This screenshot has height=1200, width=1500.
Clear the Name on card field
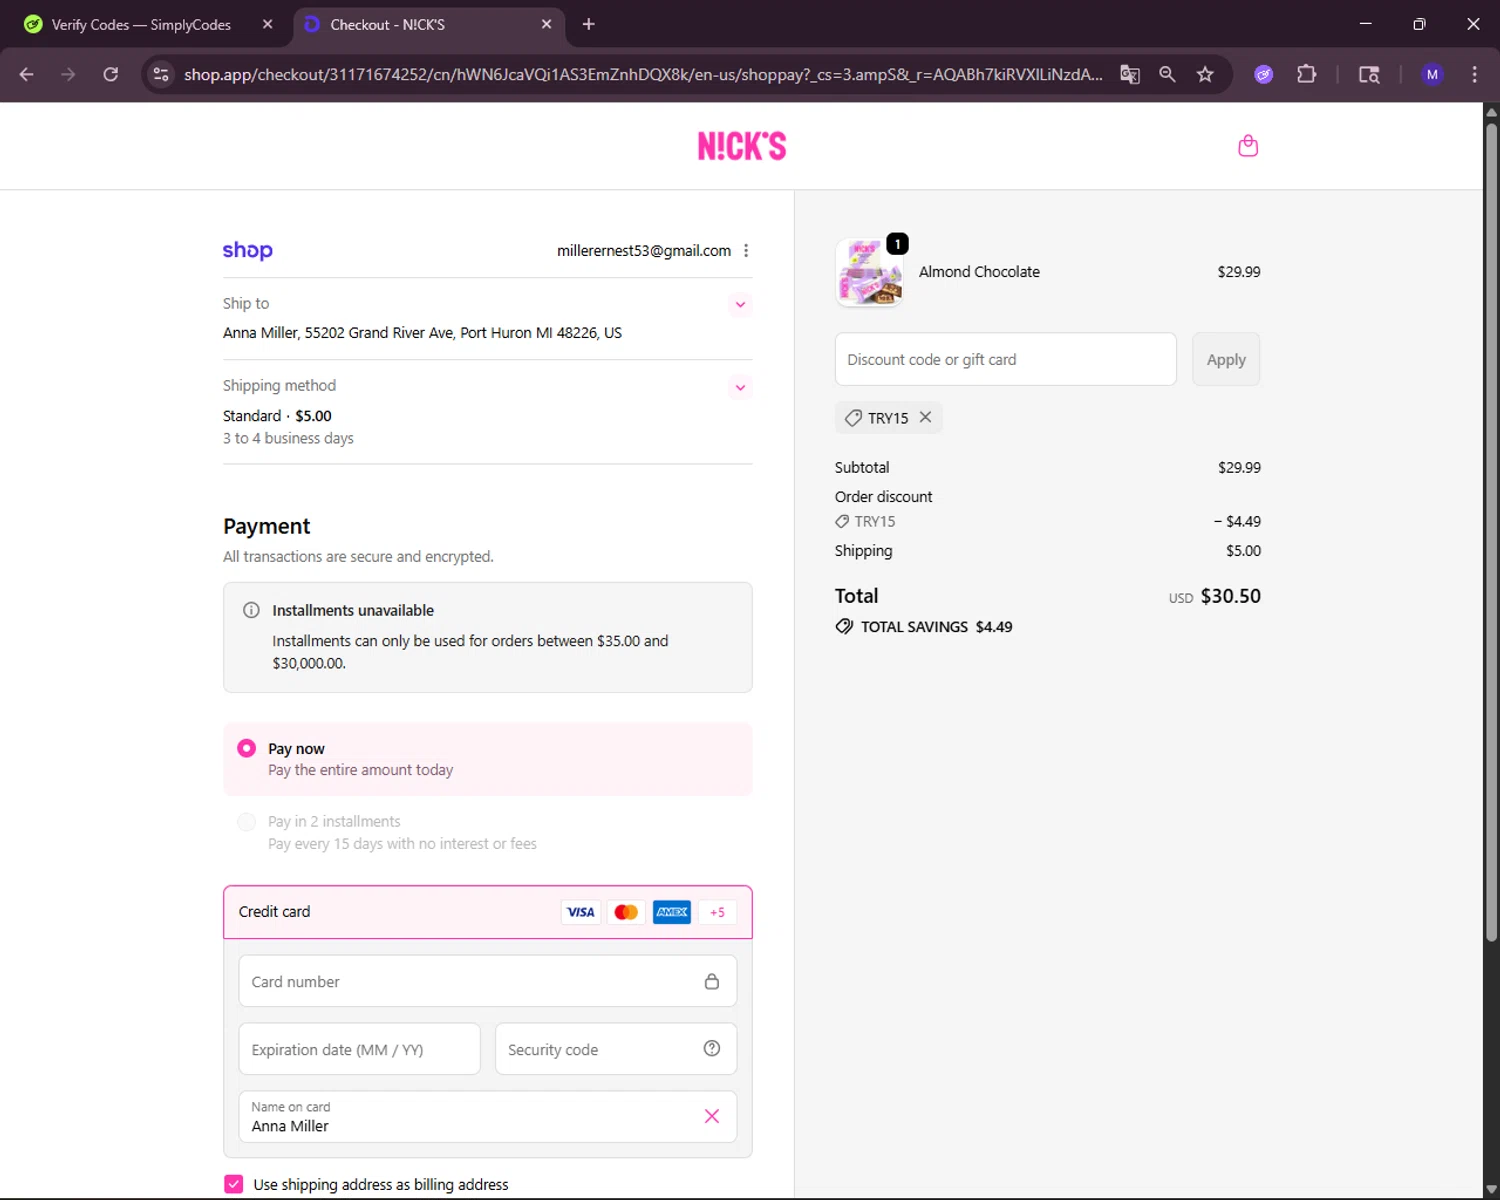(712, 1116)
